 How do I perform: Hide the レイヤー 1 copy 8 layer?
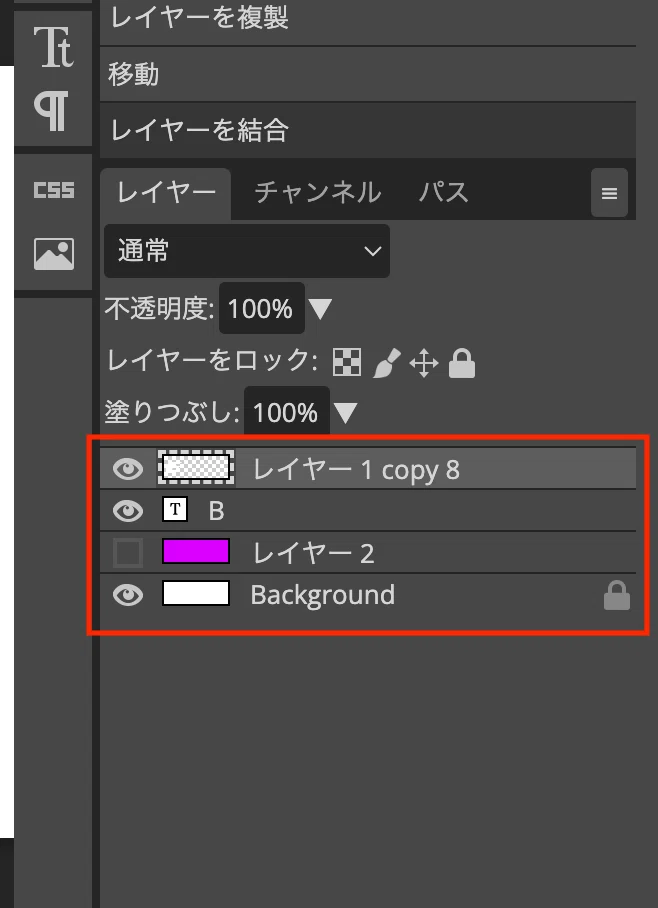[128, 468]
